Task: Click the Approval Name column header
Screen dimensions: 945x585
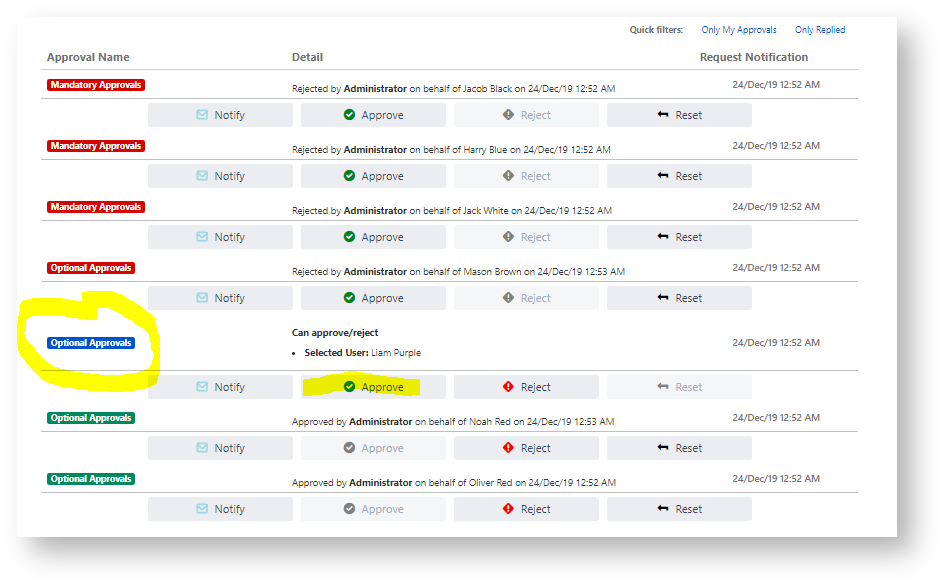Action: tap(88, 57)
